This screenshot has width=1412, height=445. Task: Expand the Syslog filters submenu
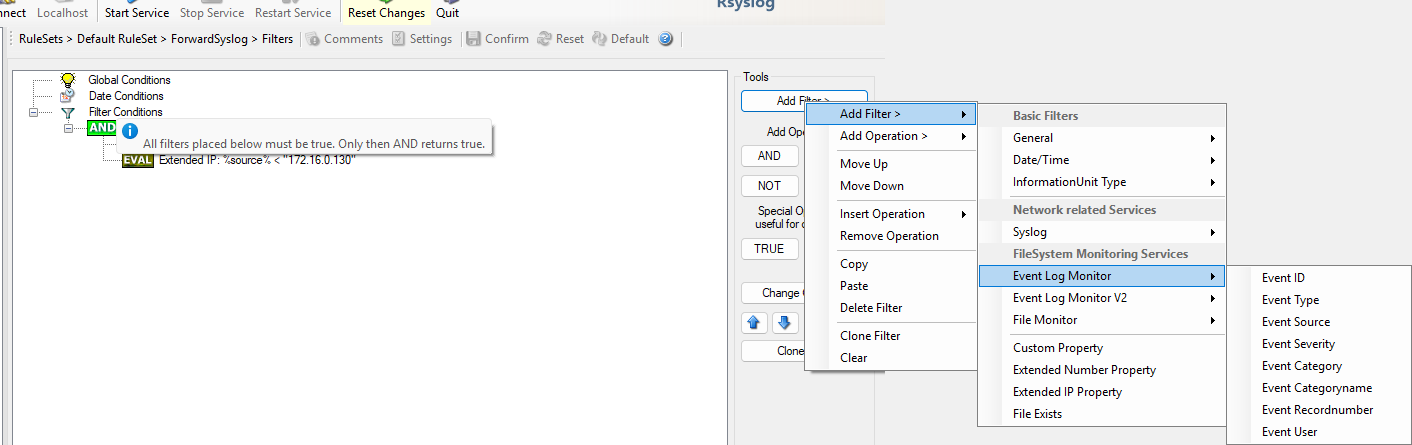(x=1102, y=232)
